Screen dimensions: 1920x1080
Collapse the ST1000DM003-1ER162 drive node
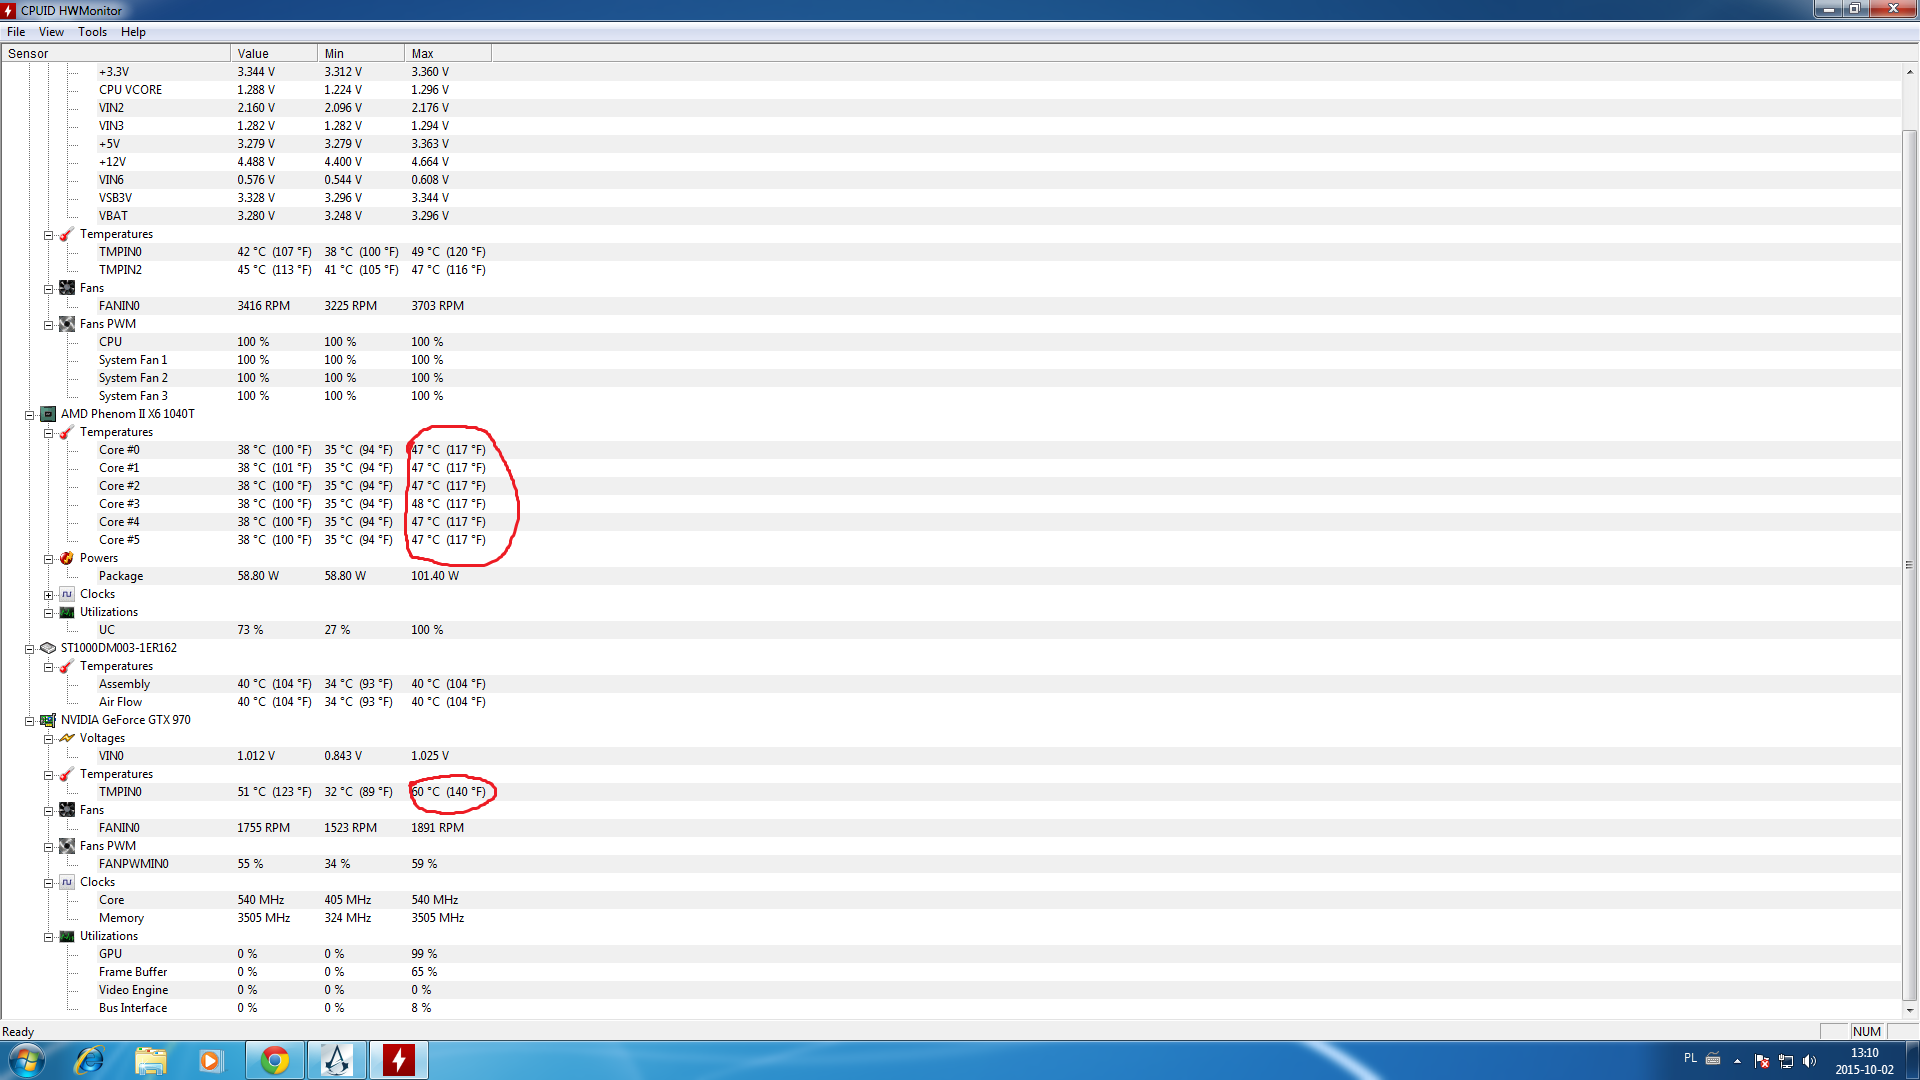click(x=29, y=649)
